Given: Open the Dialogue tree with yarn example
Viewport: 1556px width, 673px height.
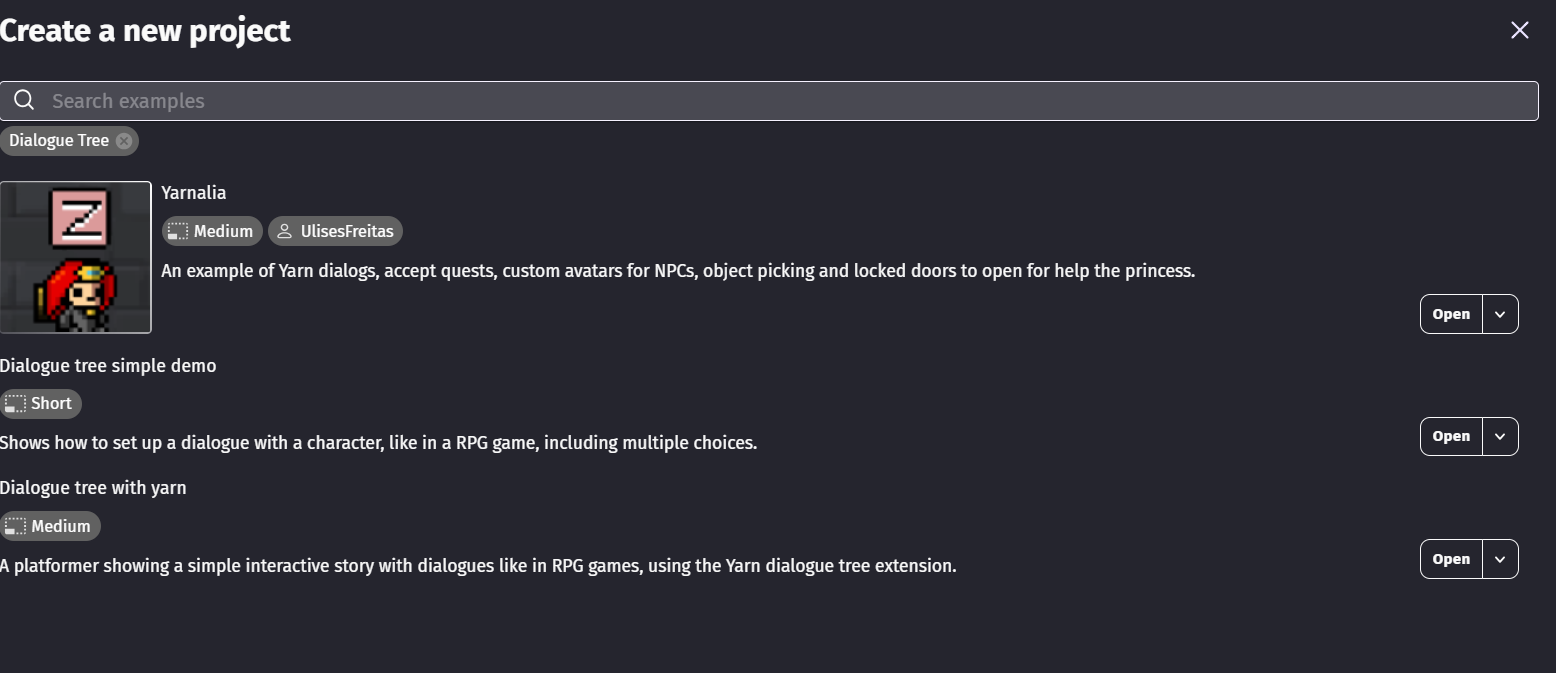Looking at the screenshot, I should [x=1450, y=558].
